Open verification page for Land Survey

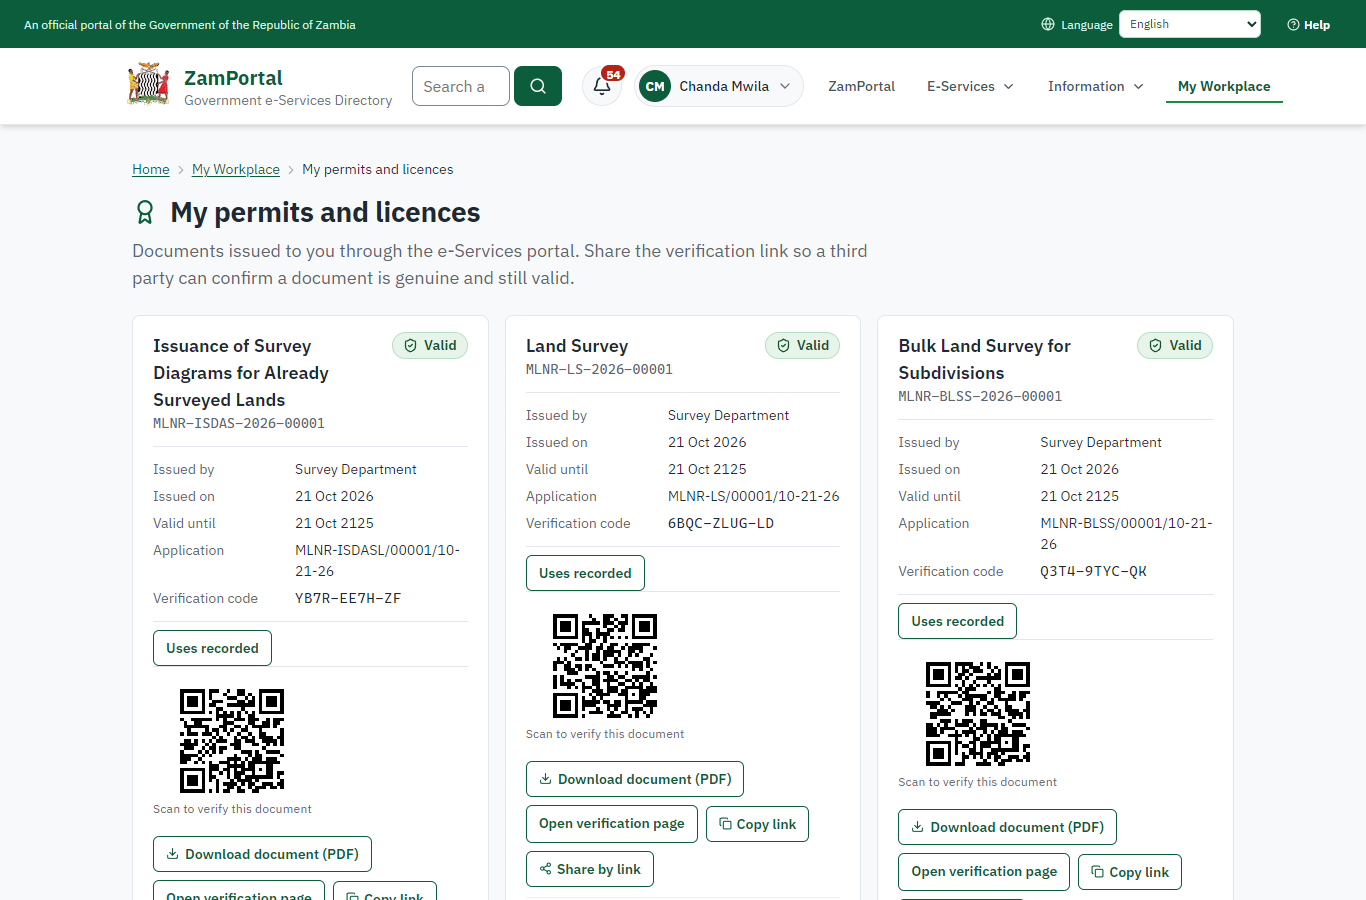[x=612, y=824]
